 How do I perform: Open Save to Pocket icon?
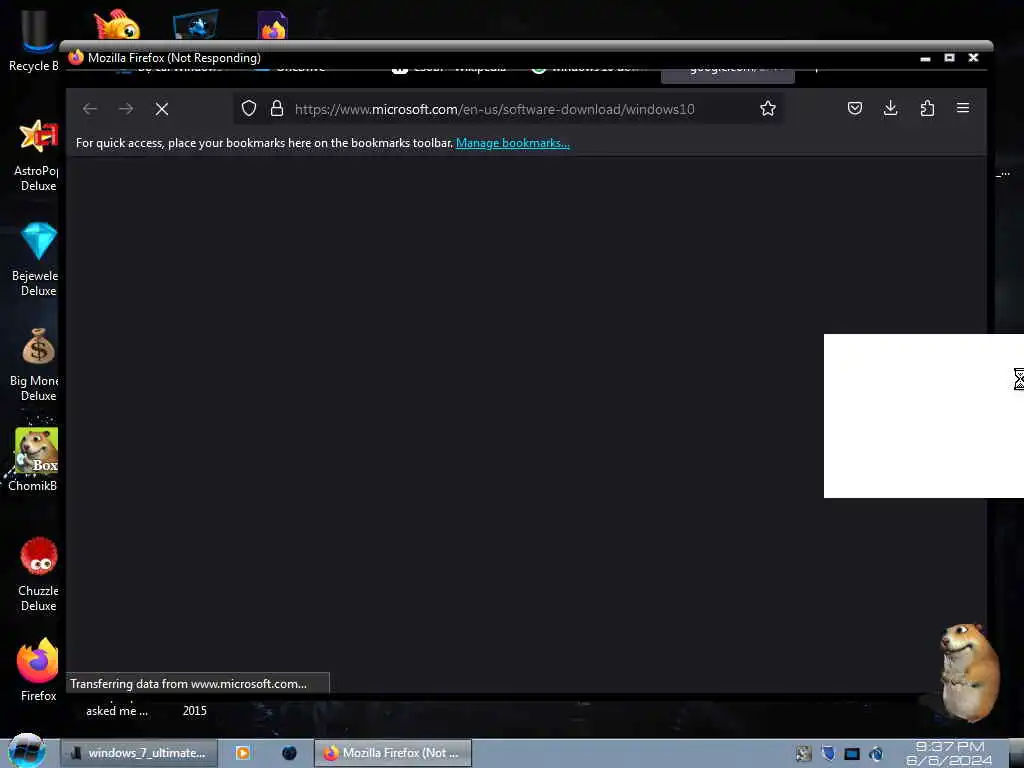point(855,108)
